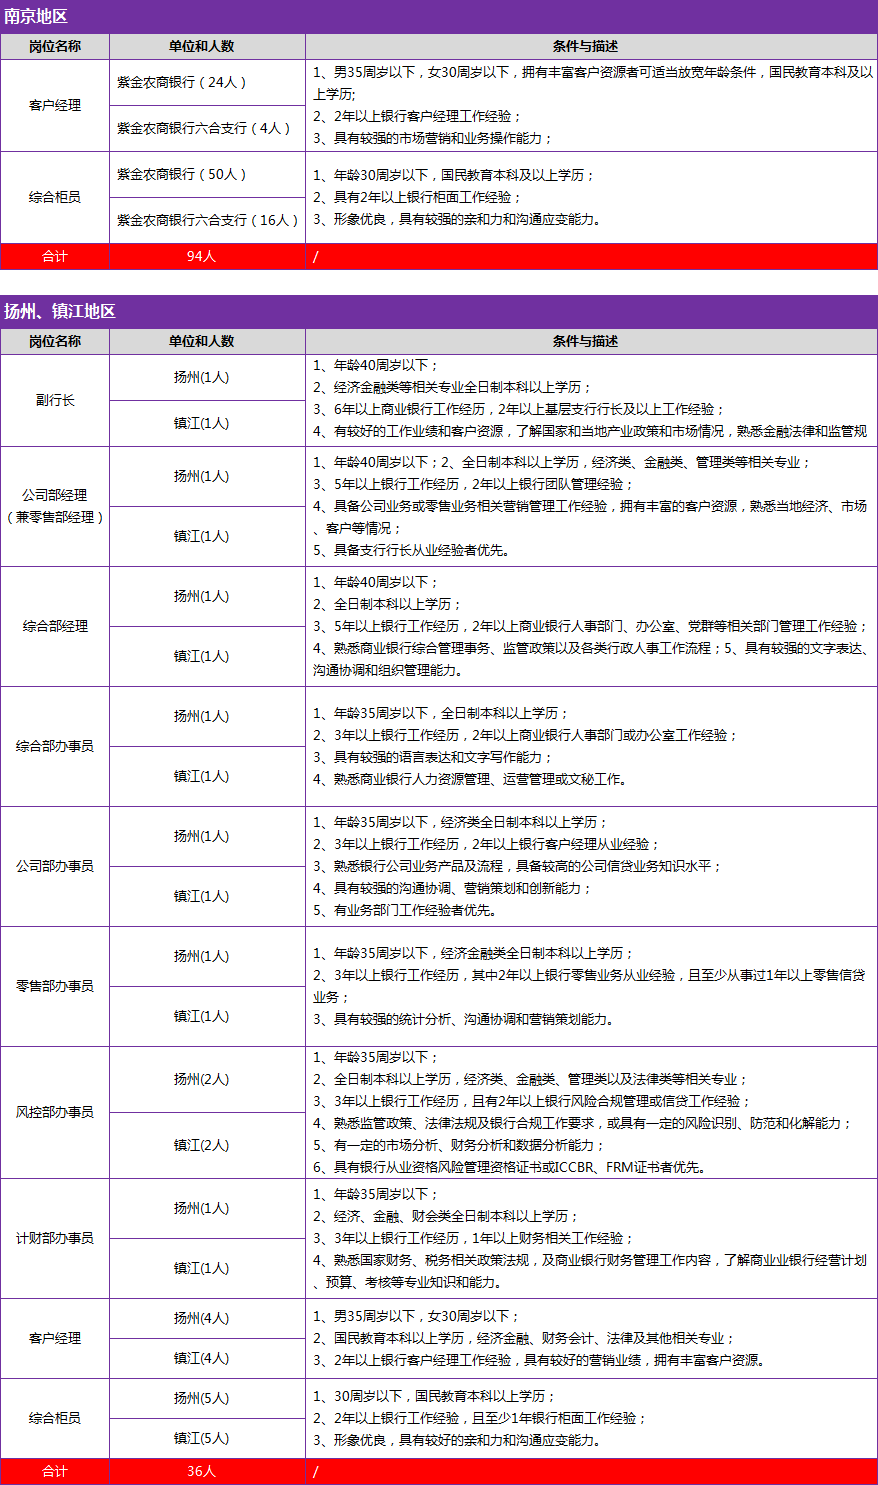Click the line "2、经济金融类等相关专业全日制本科以上学历；"
Image resolution: width=878 pixels, height=1485 pixels.
click(x=452, y=387)
